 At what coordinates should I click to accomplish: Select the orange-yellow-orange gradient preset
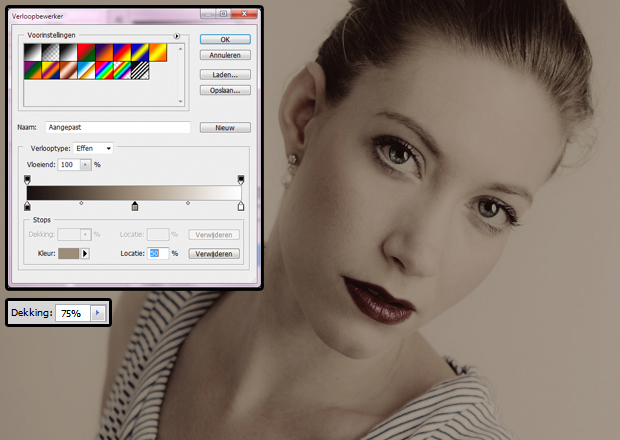[x=158, y=53]
